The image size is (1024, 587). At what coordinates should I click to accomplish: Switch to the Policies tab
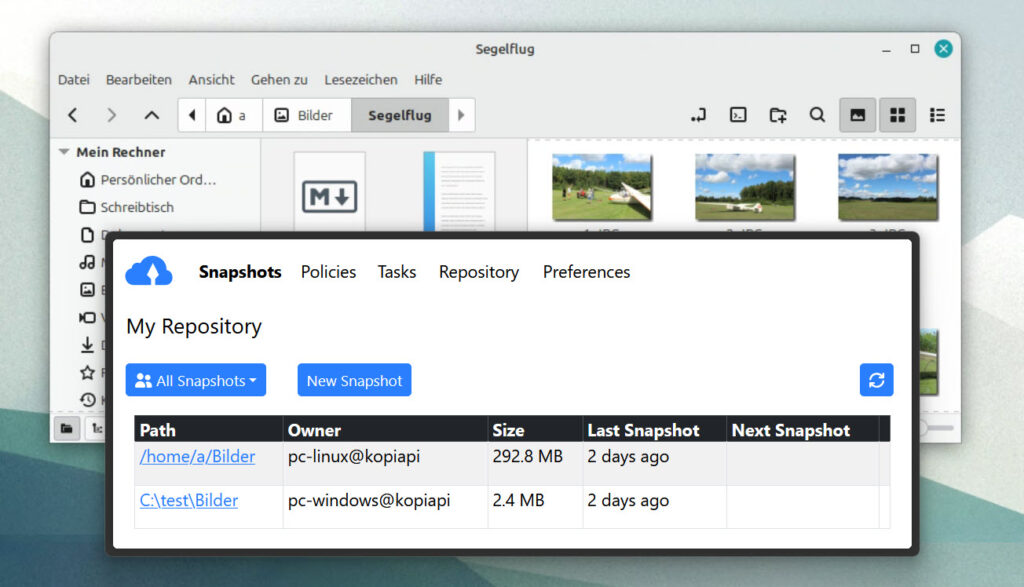(328, 272)
